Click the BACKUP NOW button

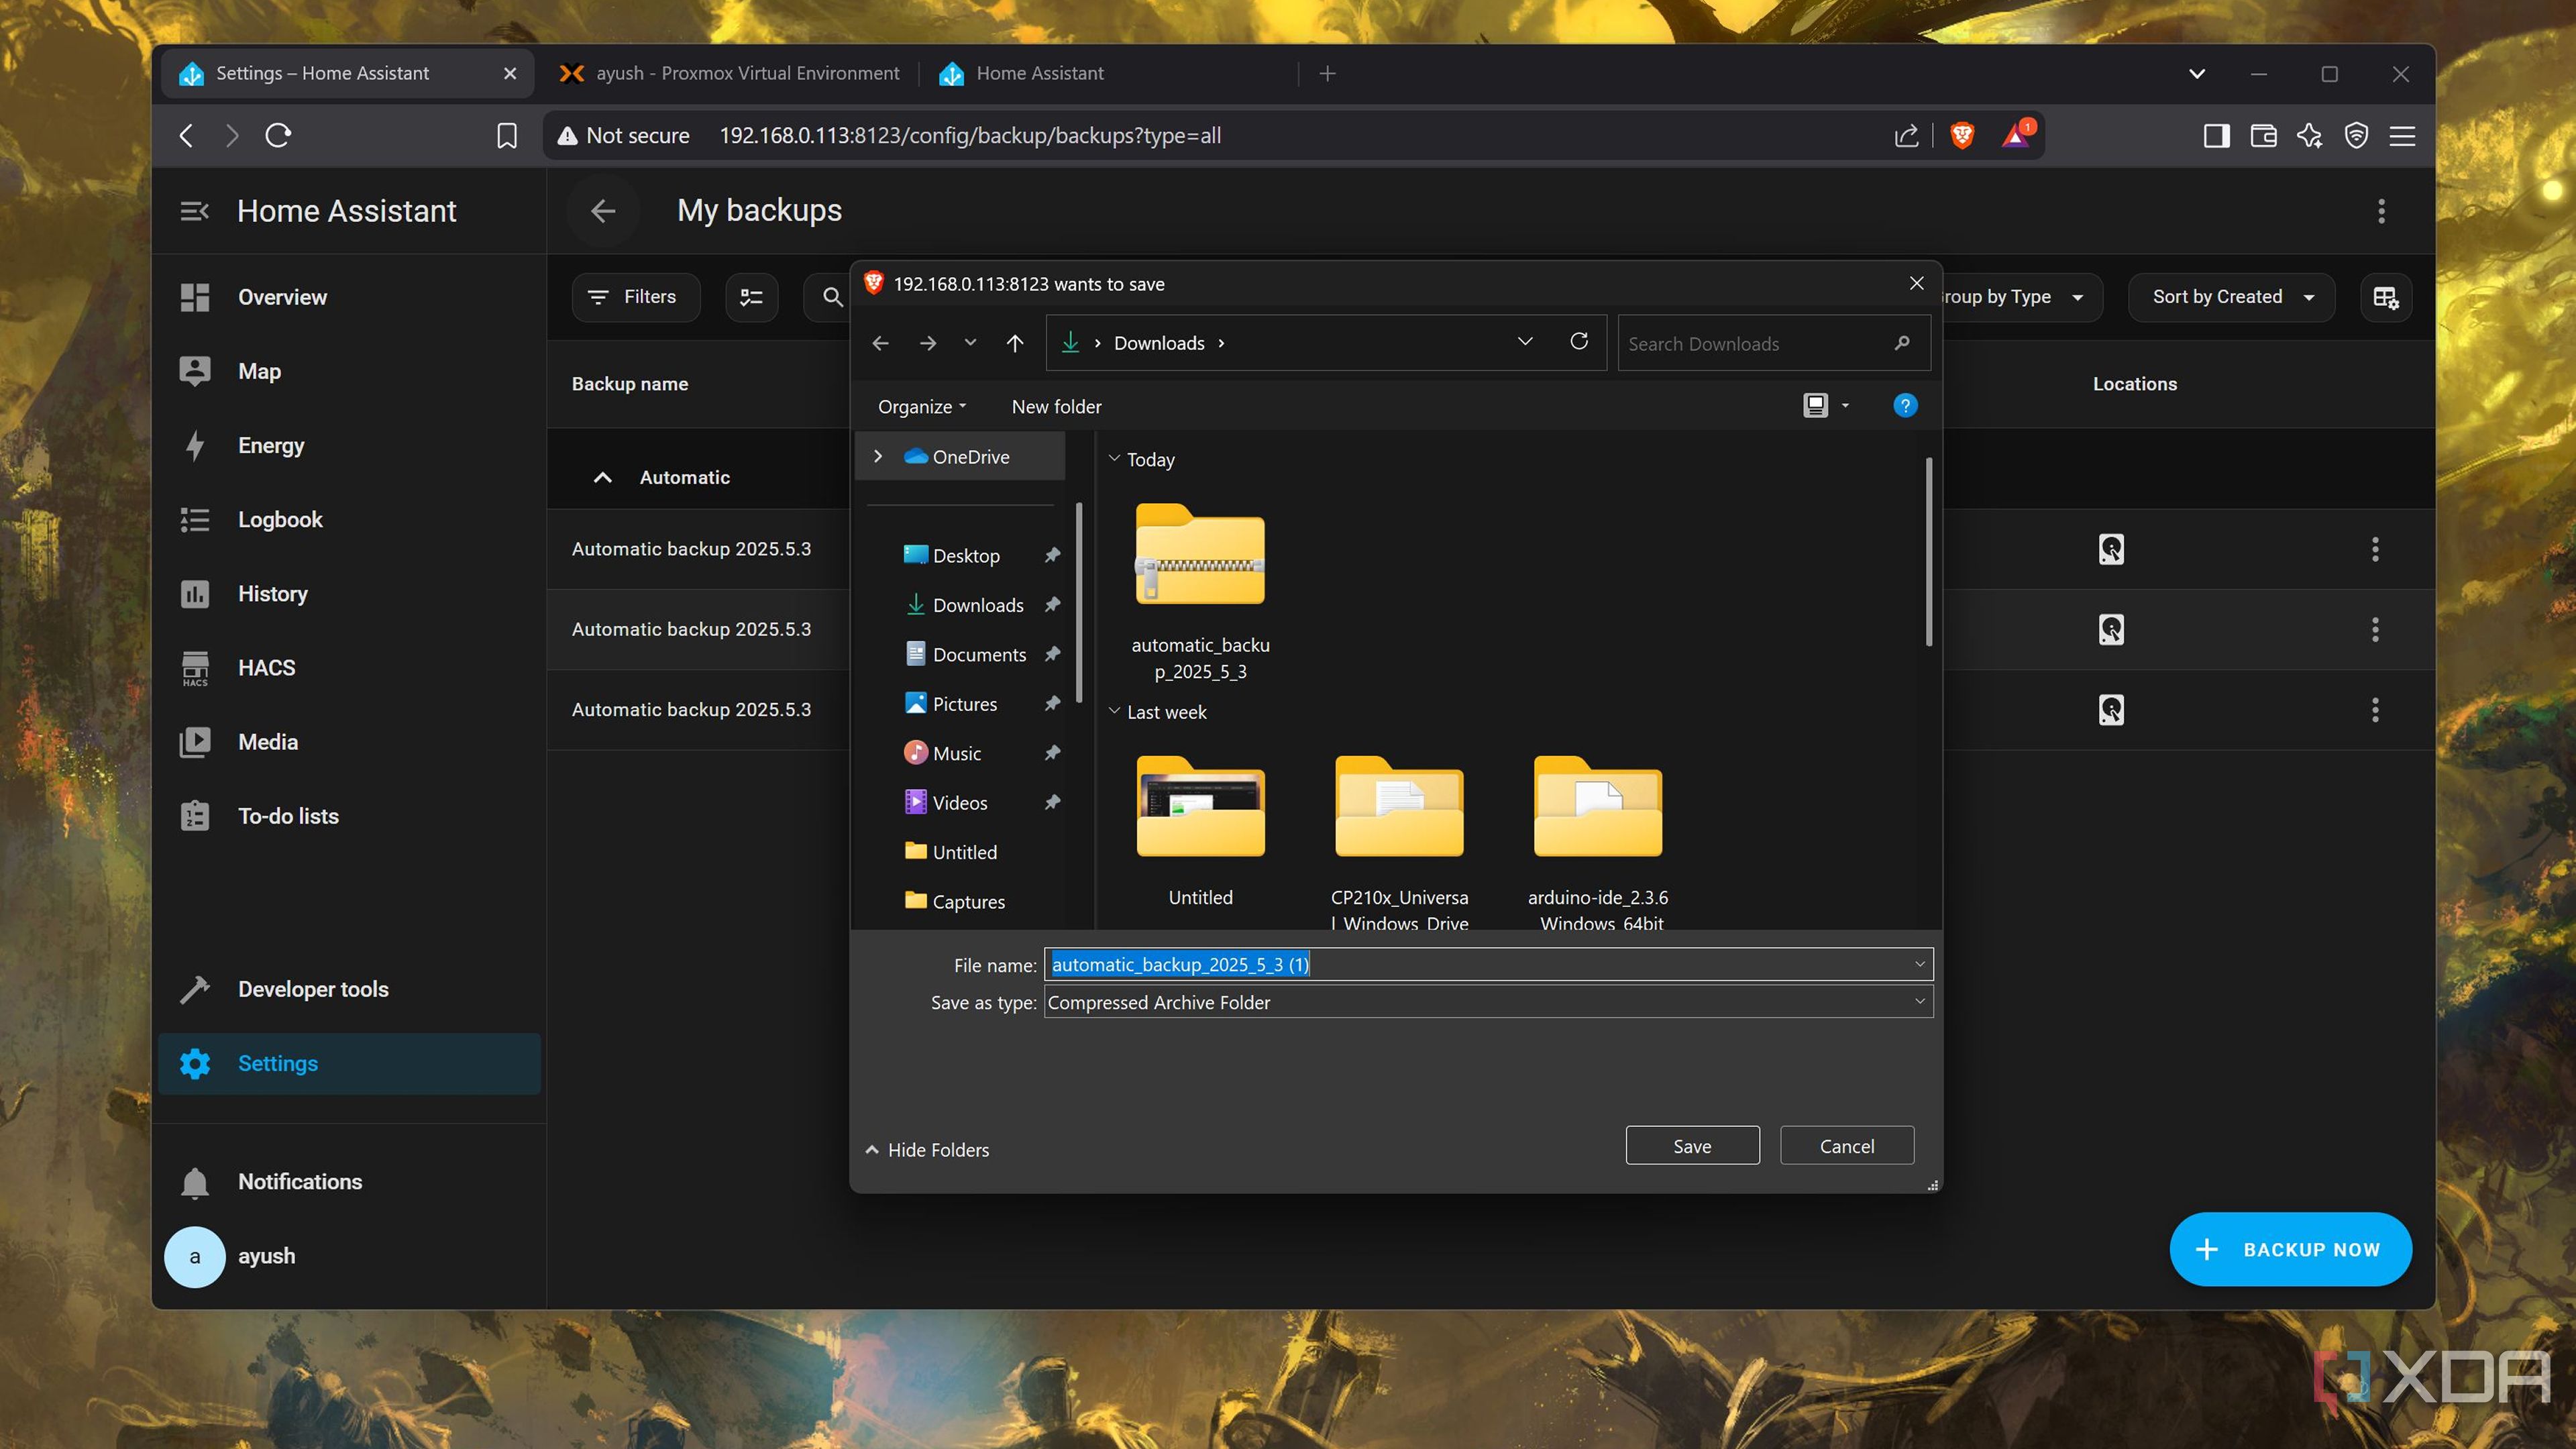[x=2290, y=1249]
